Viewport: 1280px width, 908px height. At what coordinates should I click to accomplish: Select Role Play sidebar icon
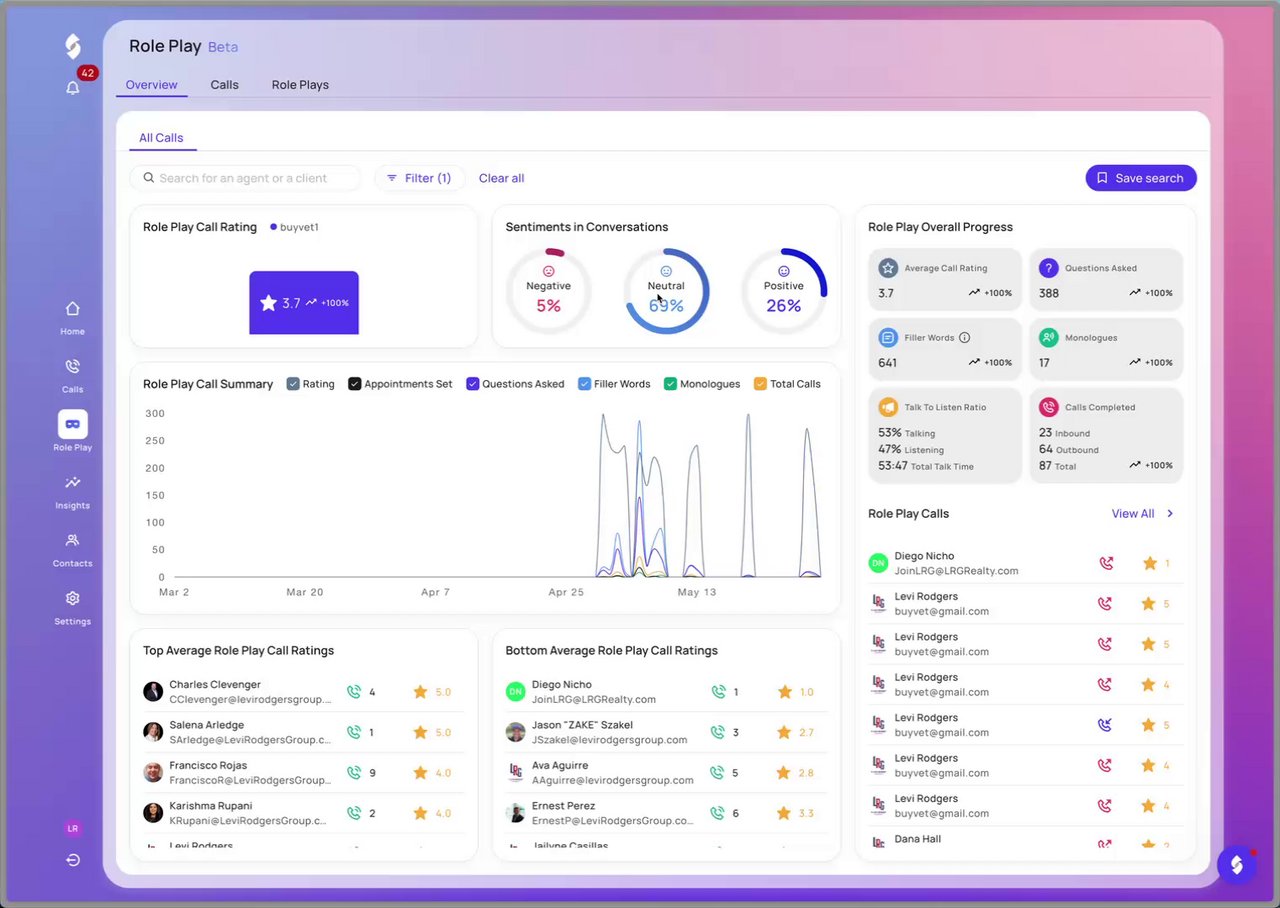pos(73,424)
